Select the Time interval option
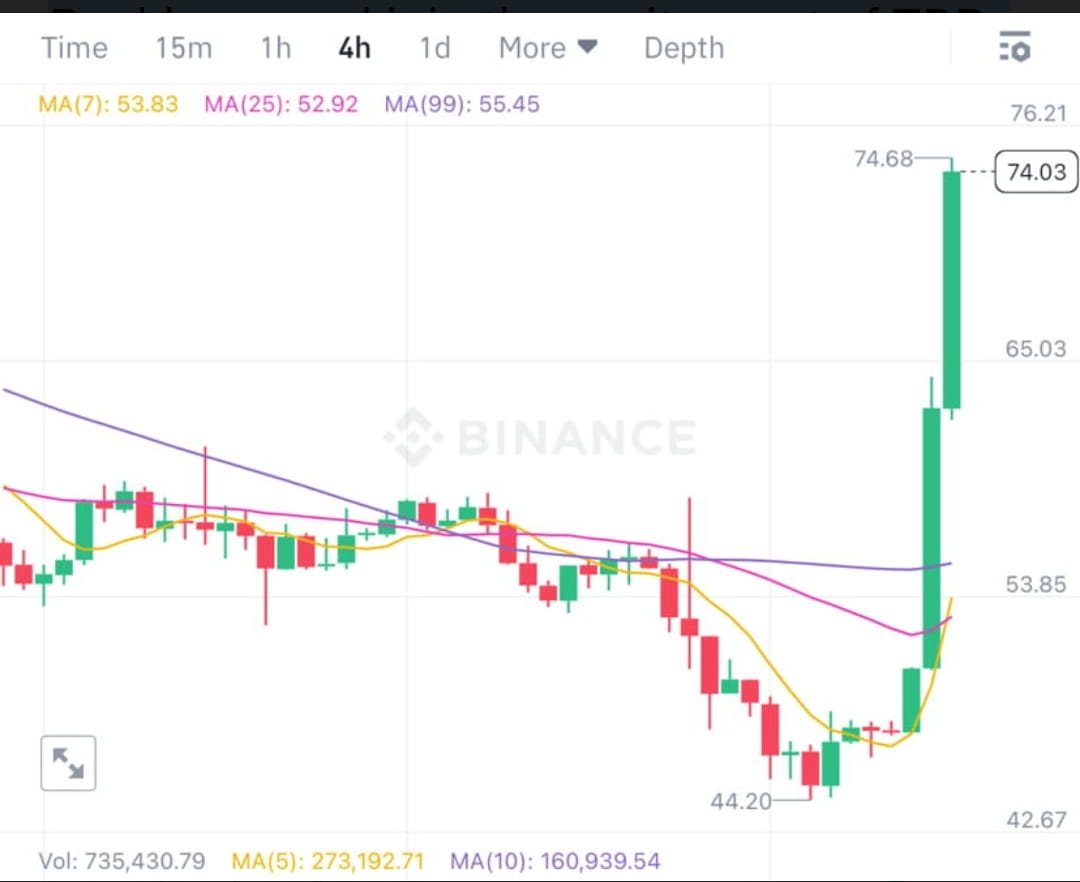 (73, 47)
